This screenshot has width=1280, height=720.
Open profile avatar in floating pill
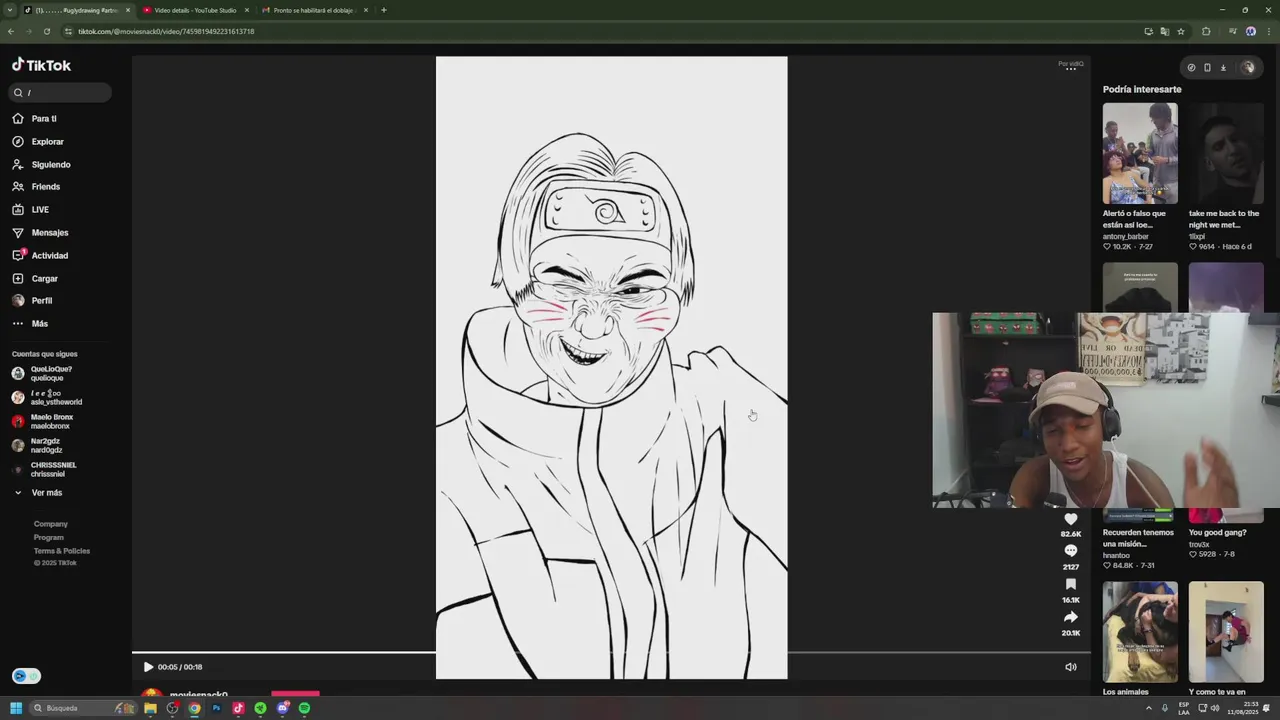click(1248, 68)
